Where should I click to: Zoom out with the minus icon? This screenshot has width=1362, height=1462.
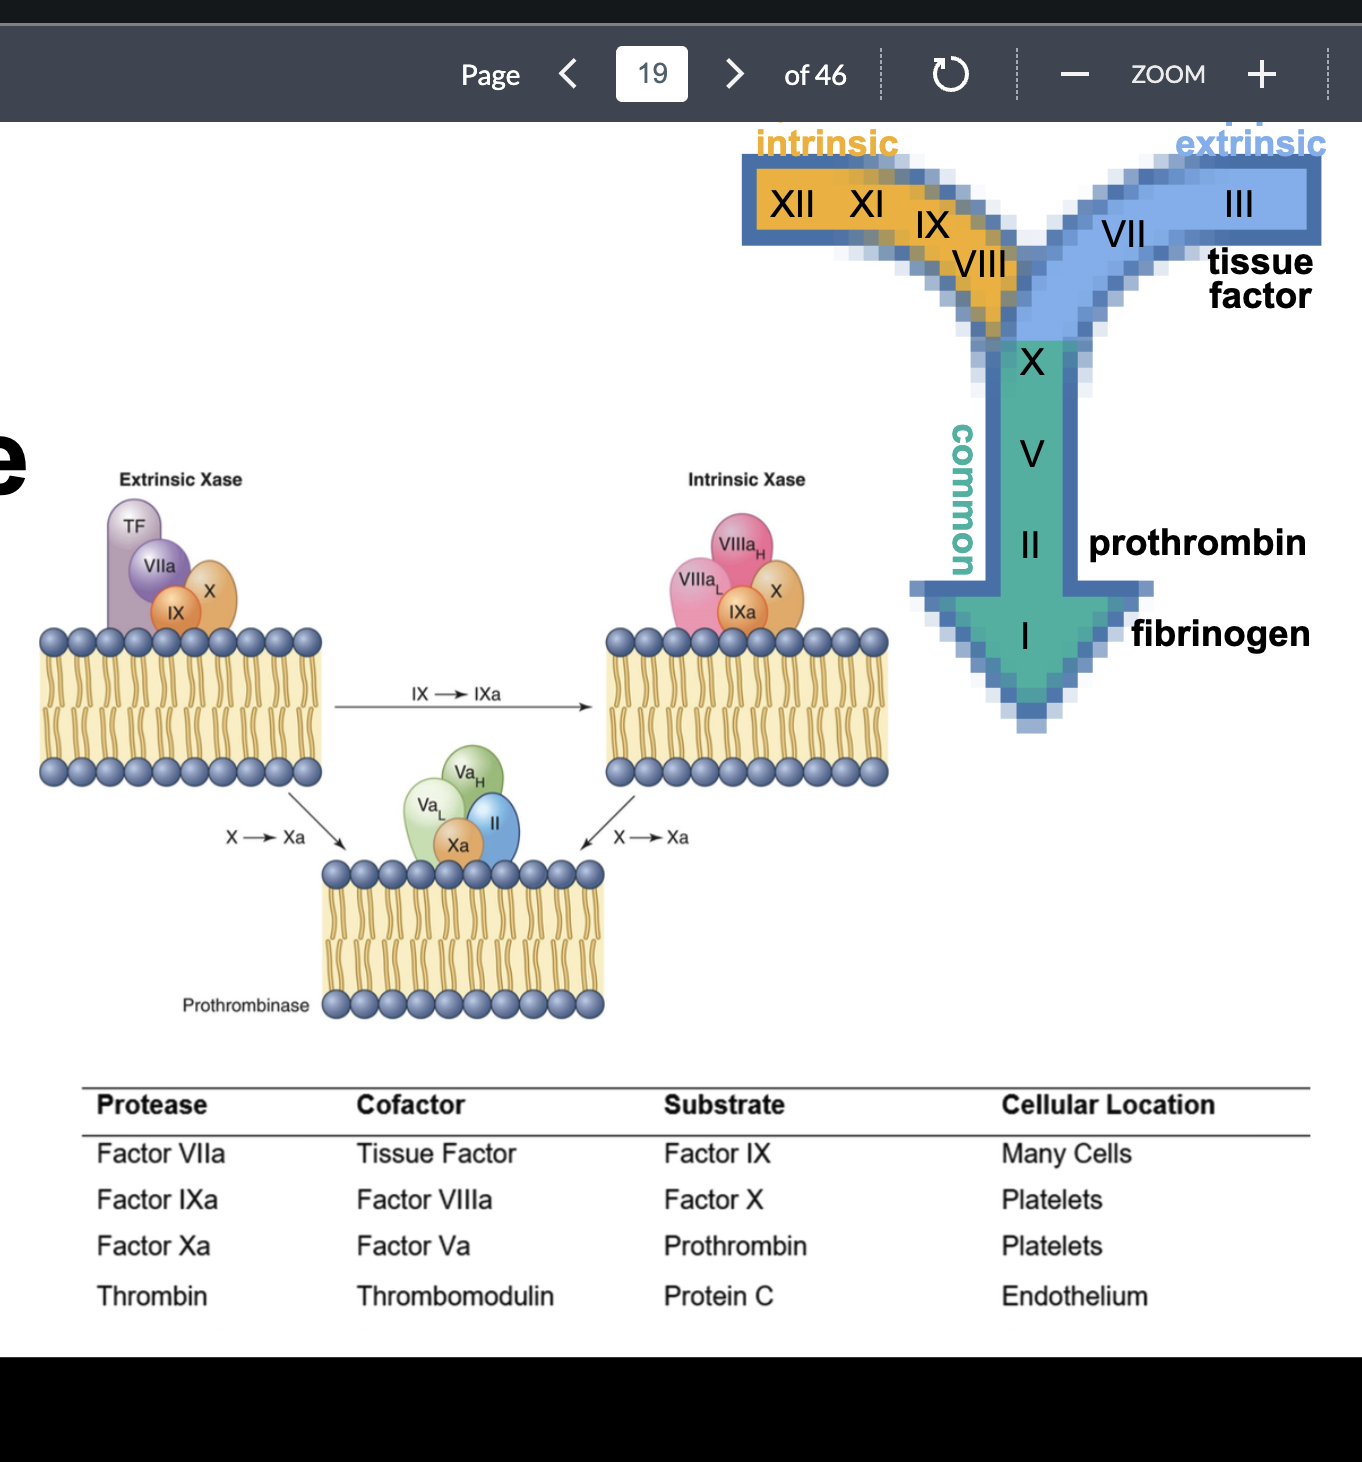1075,74
